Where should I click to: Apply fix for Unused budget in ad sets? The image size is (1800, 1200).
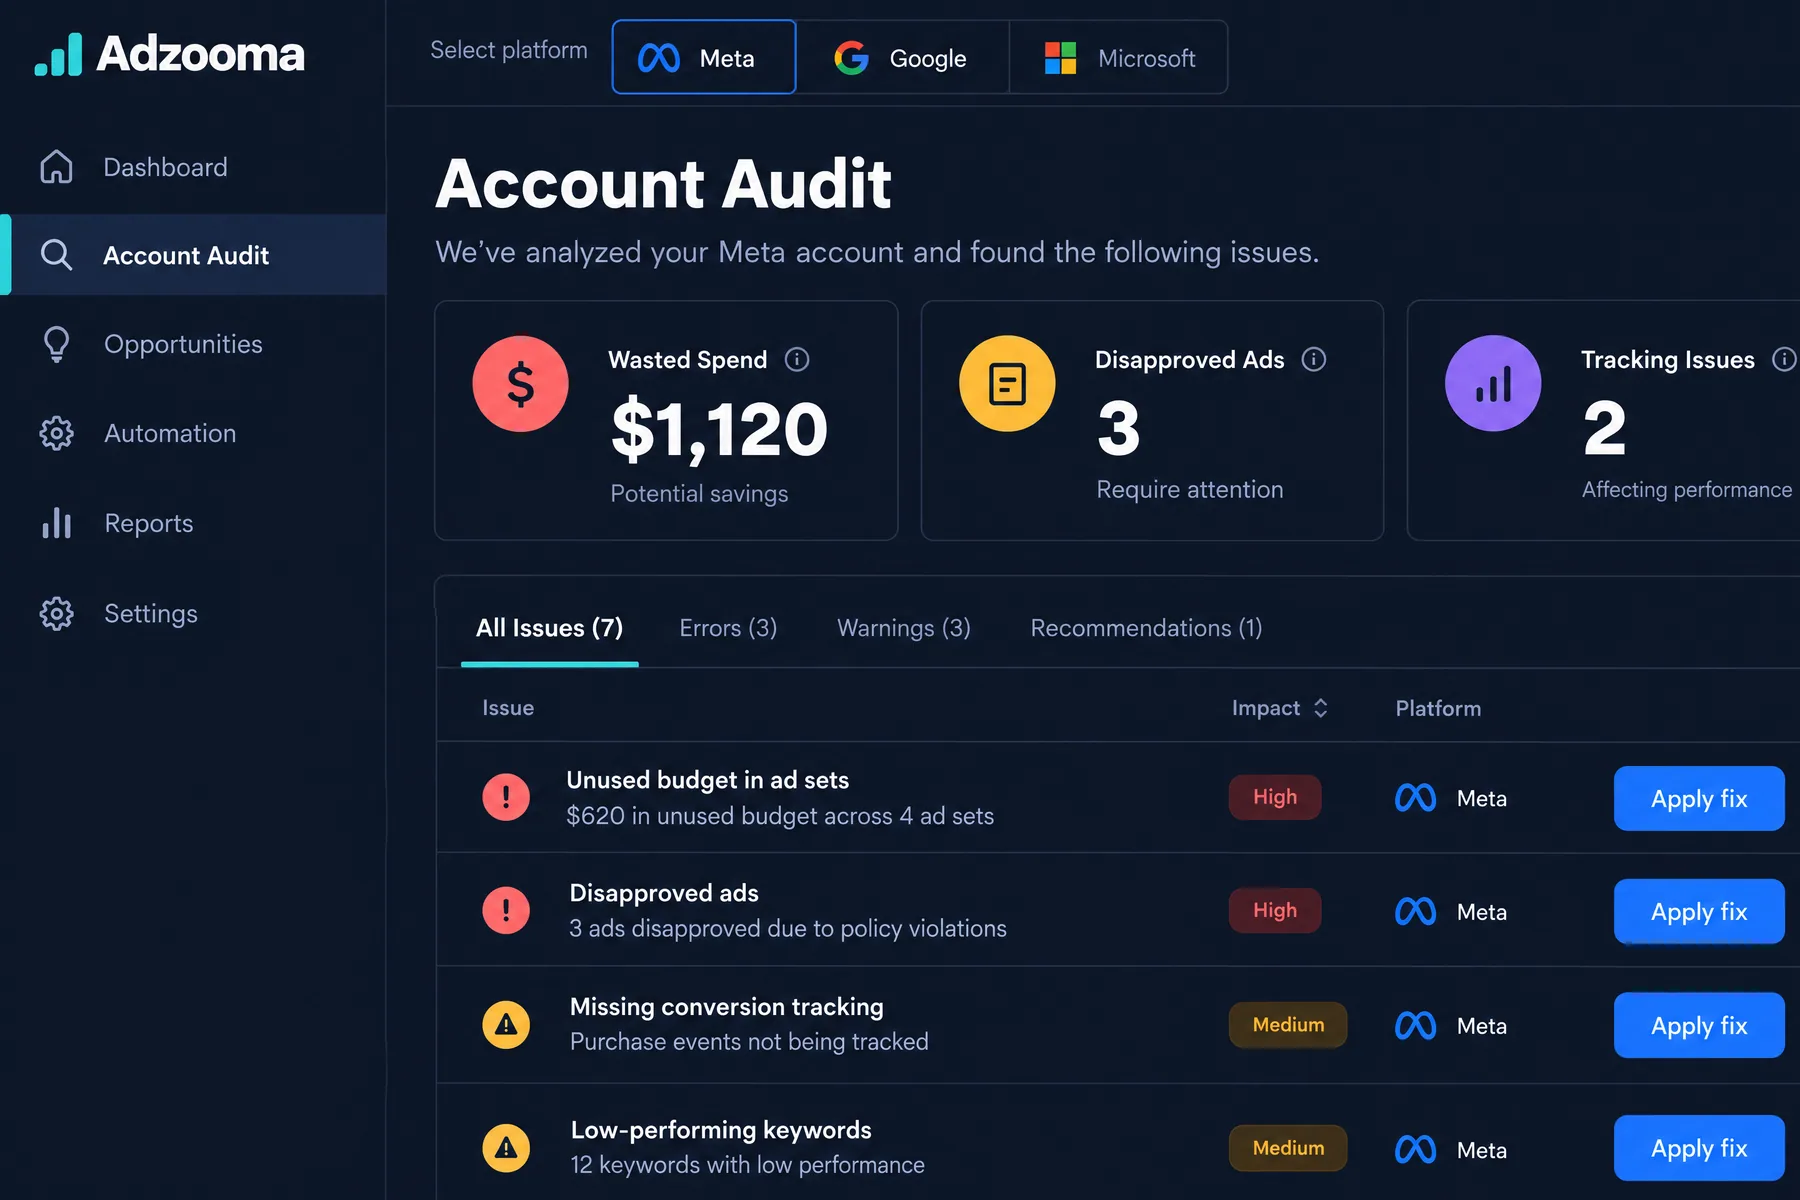(x=1699, y=798)
